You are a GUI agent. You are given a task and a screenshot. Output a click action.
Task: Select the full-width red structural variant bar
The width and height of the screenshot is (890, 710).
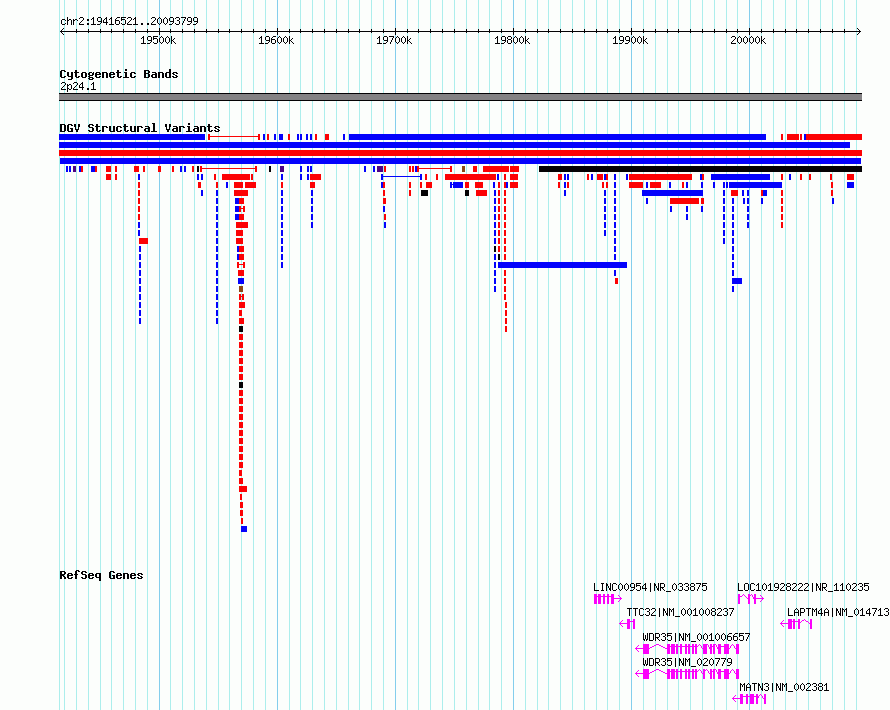tap(460, 153)
